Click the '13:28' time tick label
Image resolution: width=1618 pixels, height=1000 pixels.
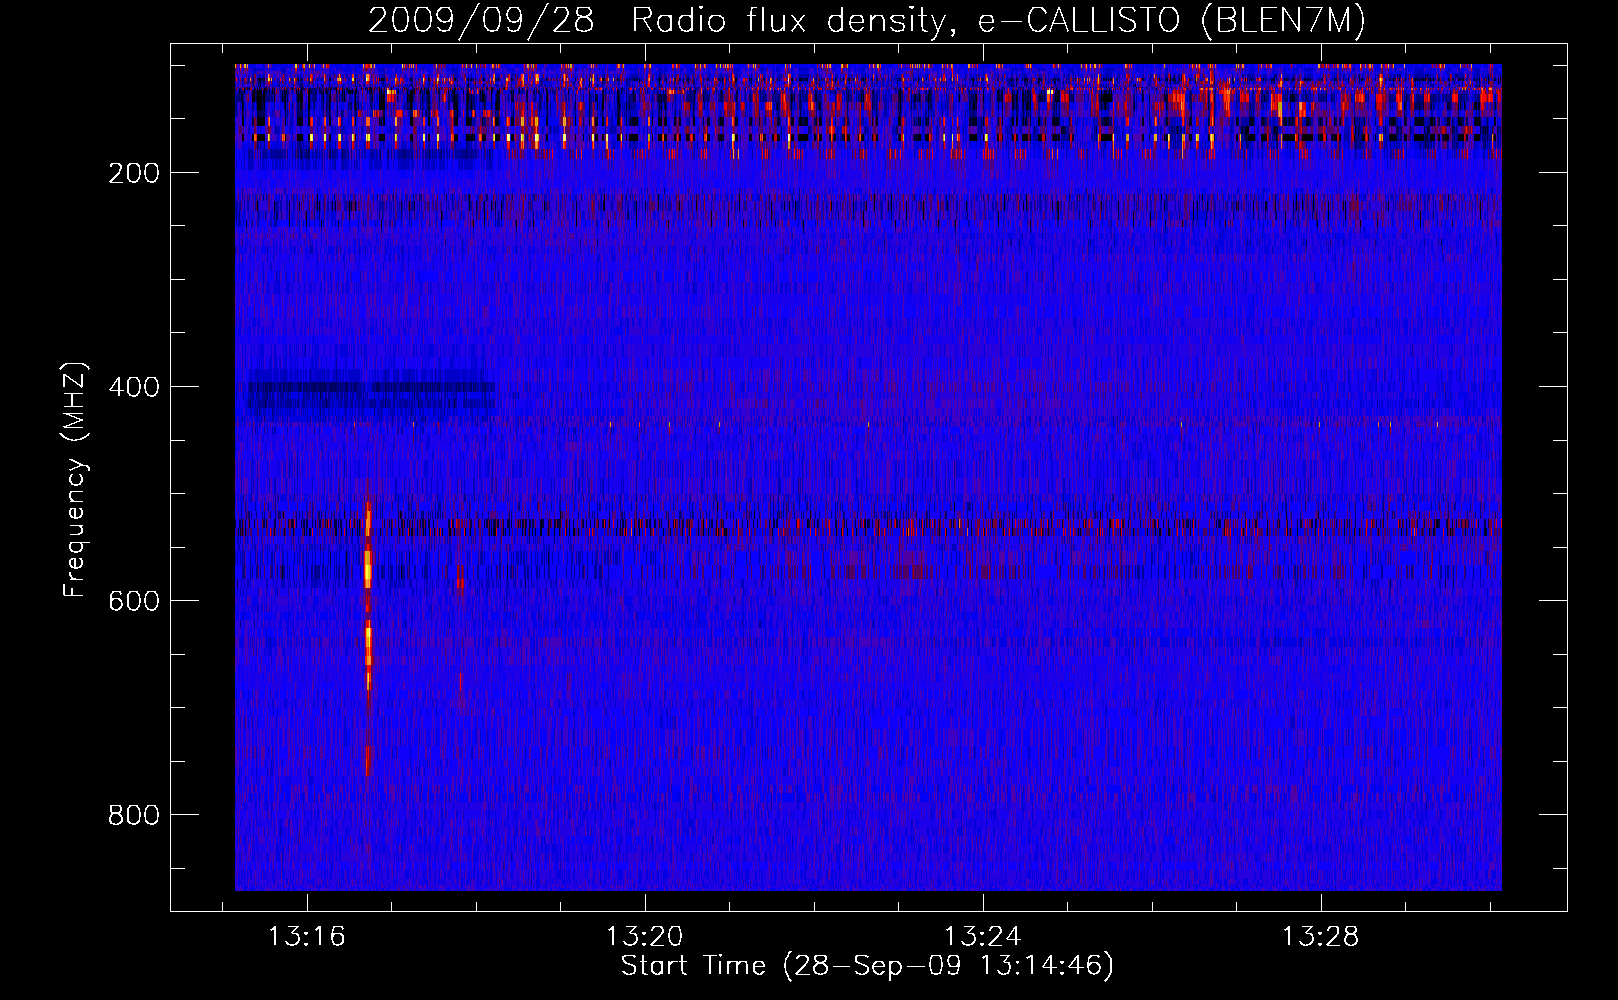click(1321, 936)
